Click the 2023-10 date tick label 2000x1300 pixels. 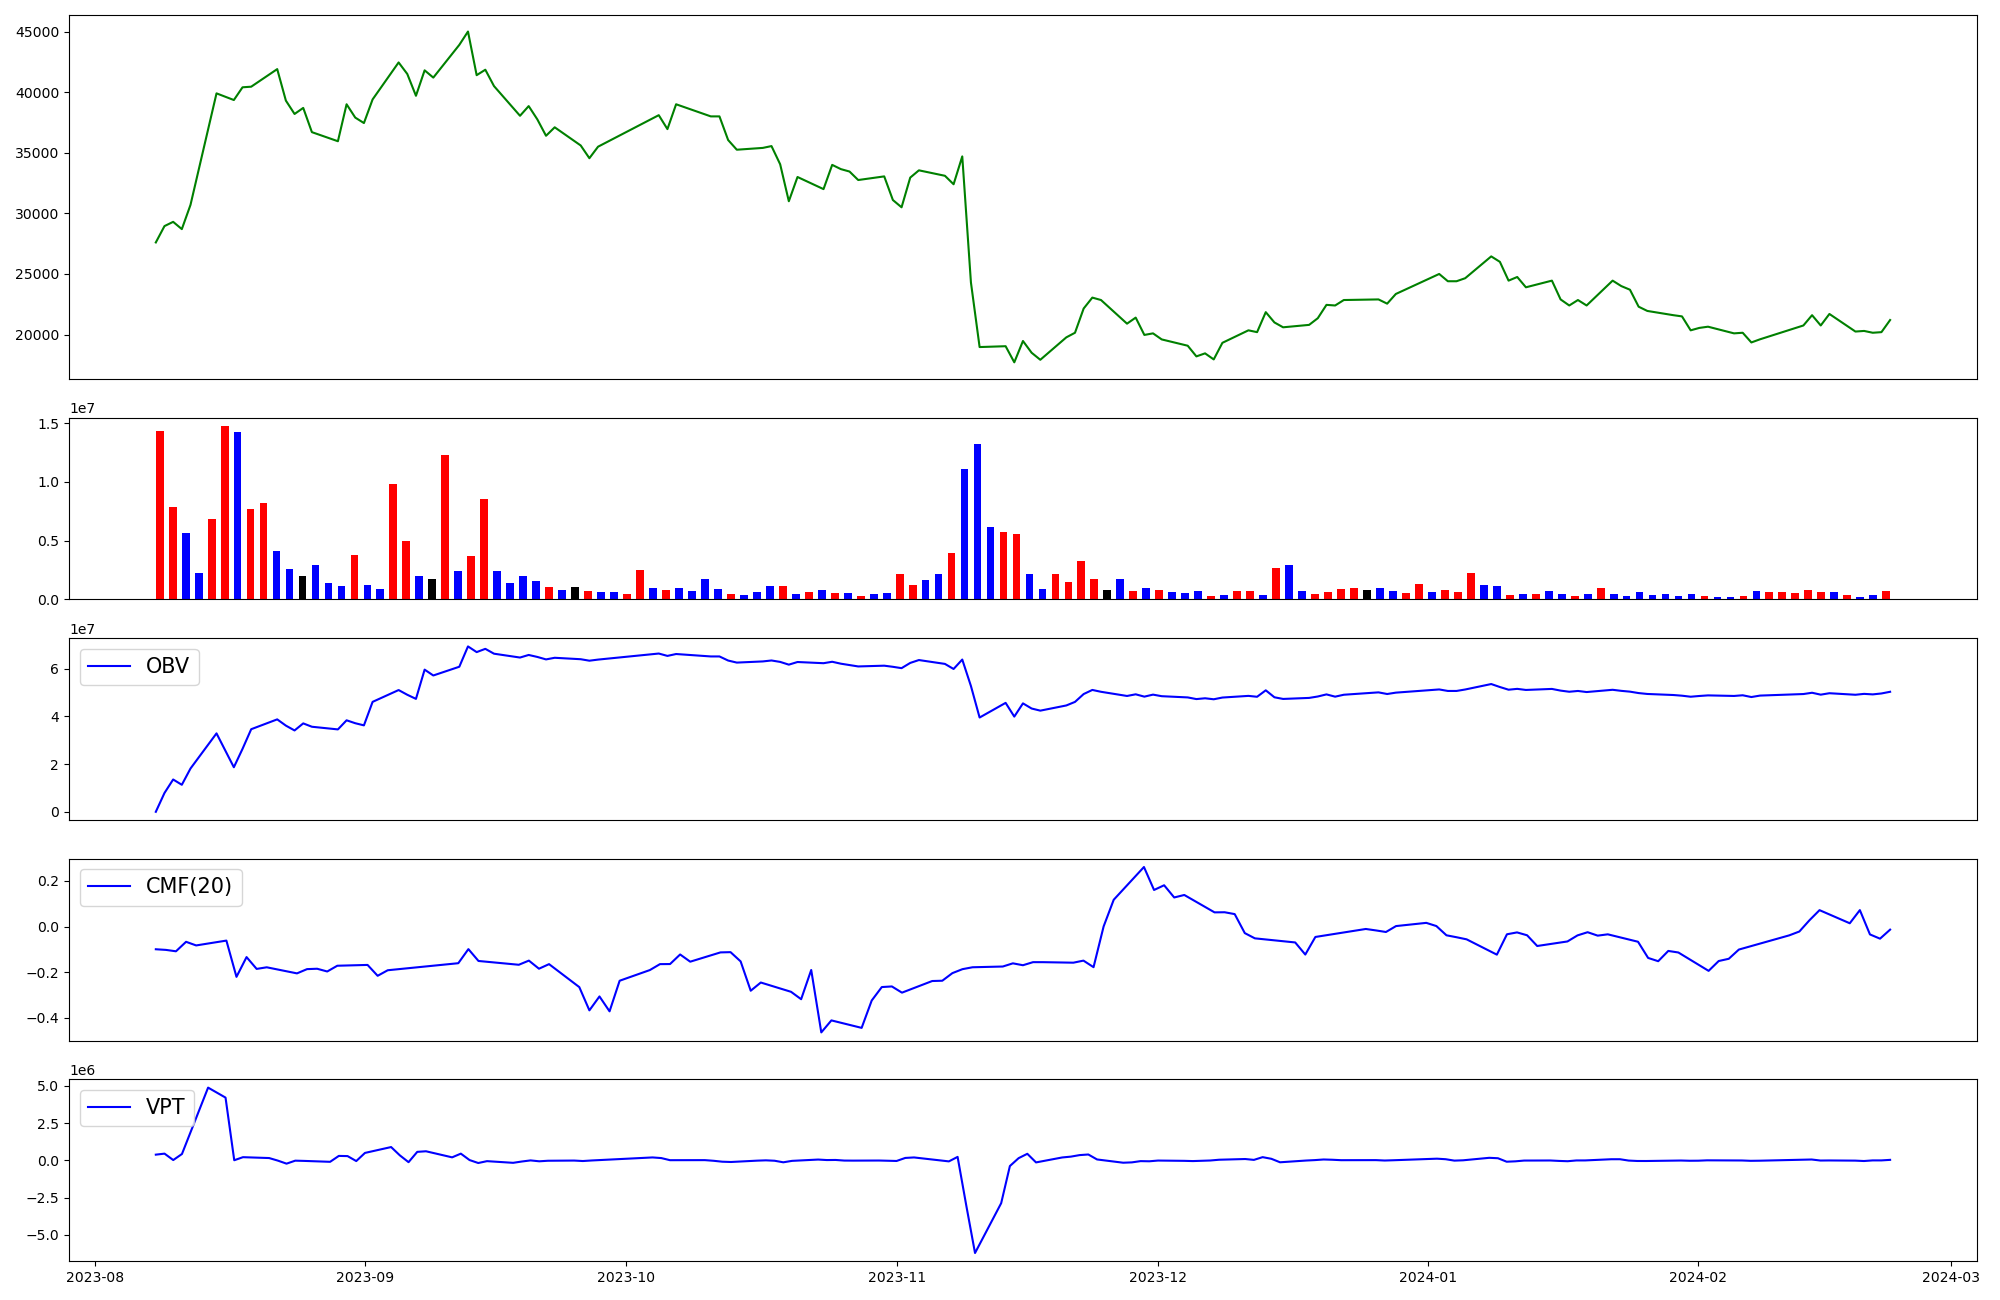tap(626, 1277)
